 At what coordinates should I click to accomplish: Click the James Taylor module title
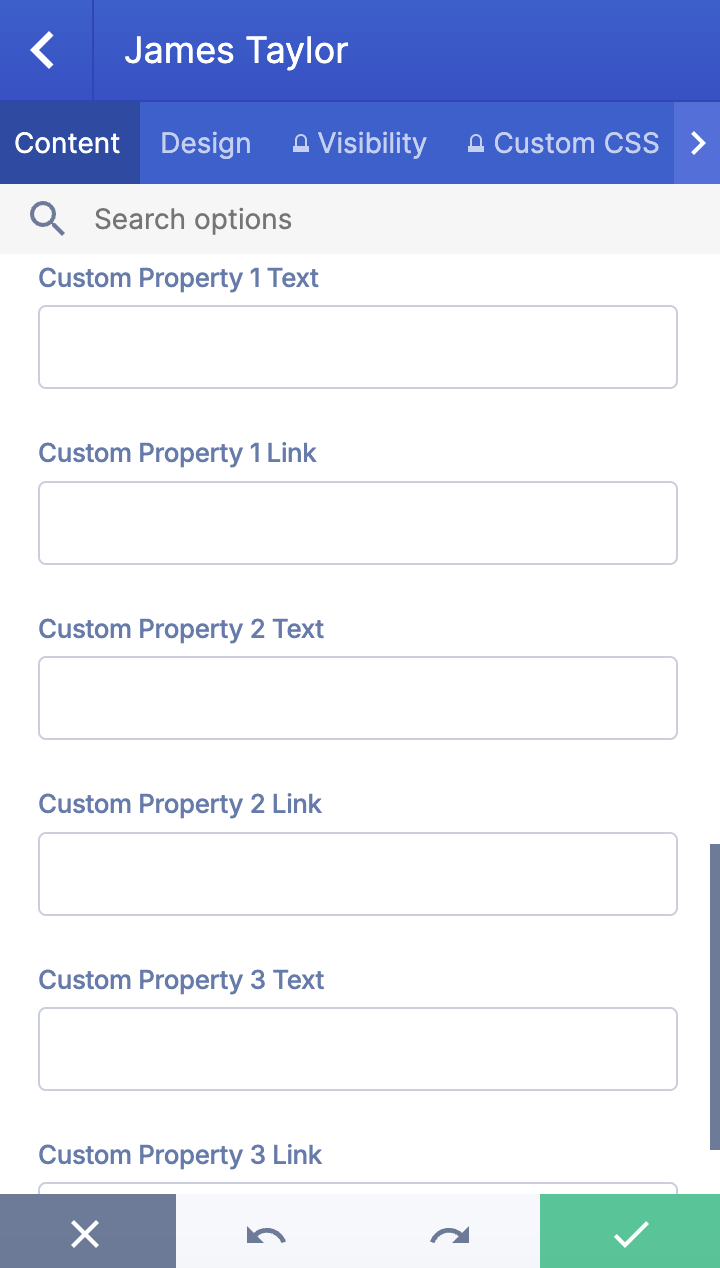tap(235, 49)
